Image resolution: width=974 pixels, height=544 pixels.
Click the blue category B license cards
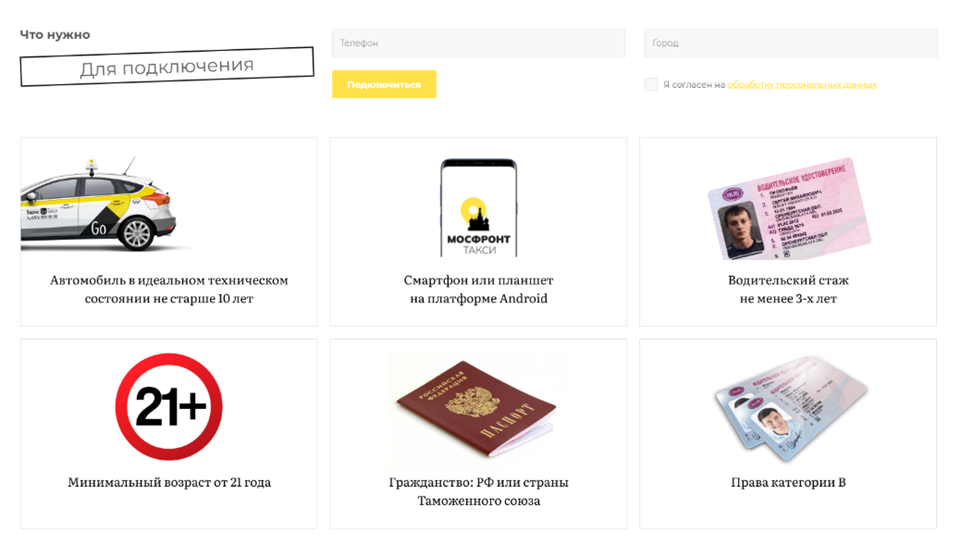pos(790,409)
